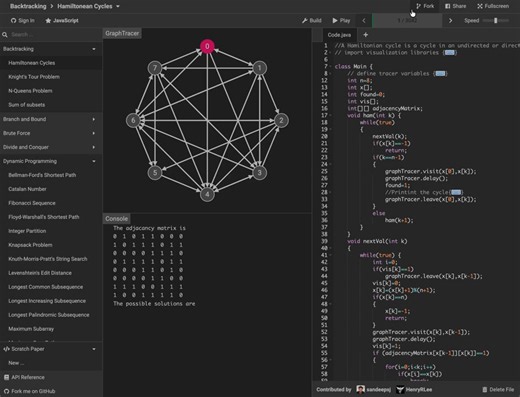Unfold collapsed code on line 28
The image size is (520, 397).
click(x=456, y=192)
